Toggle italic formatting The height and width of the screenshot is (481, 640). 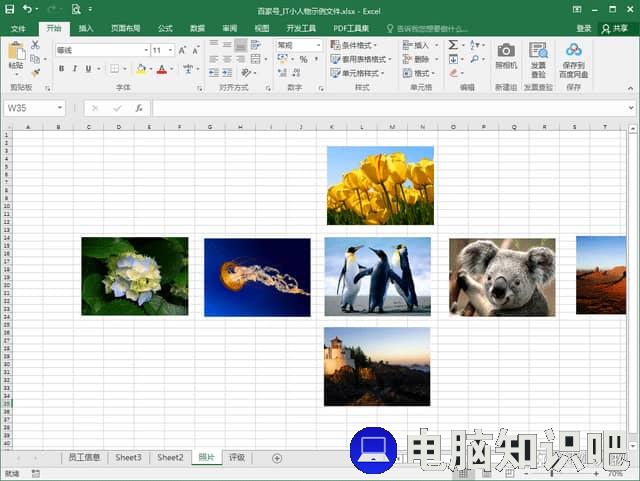click(x=75, y=69)
